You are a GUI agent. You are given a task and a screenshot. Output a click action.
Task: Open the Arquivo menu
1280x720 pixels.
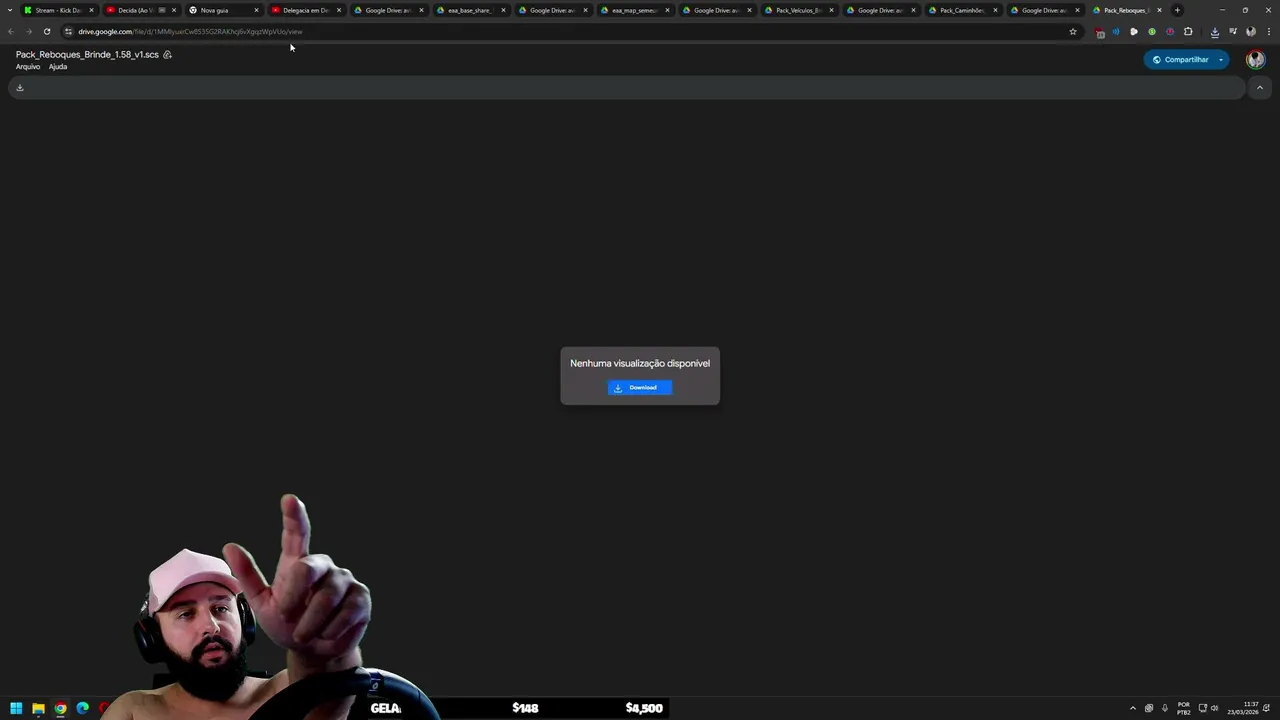tap(28, 67)
